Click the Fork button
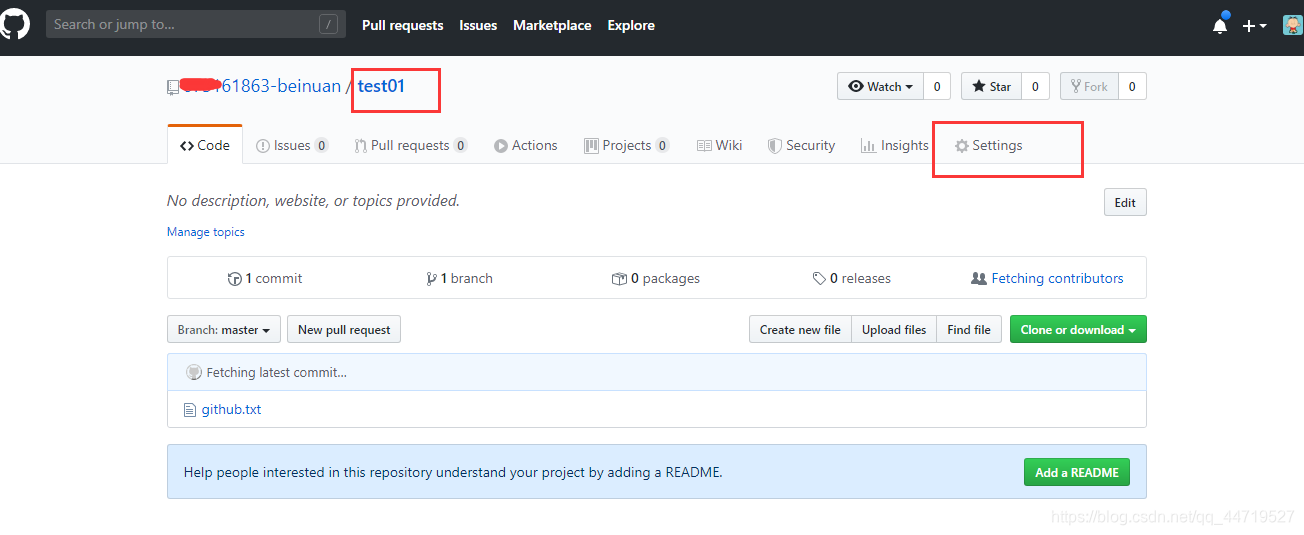1304x535 pixels. point(1089,87)
